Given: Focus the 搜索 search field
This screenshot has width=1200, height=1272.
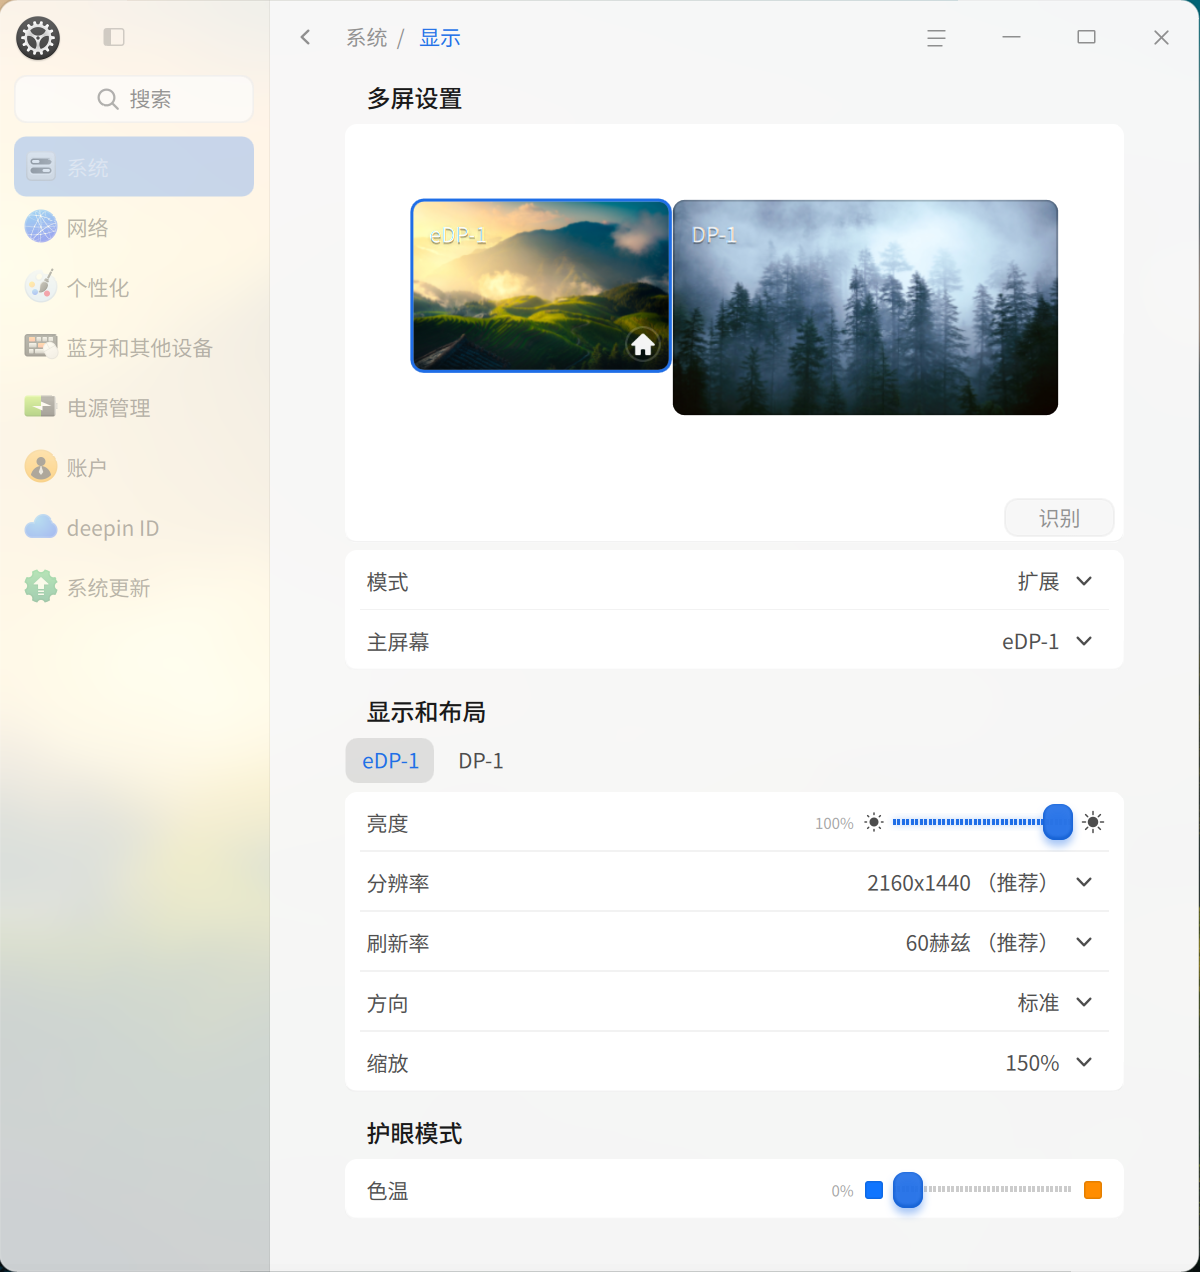Looking at the screenshot, I should point(134,99).
